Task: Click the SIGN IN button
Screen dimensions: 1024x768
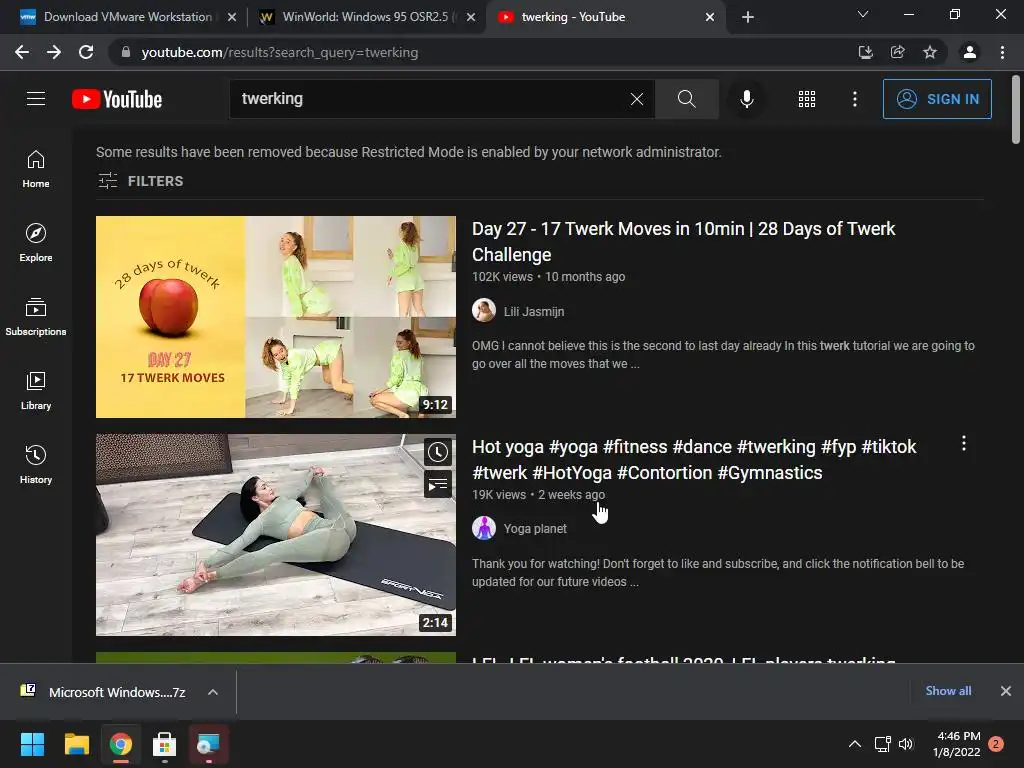Action: tap(936, 99)
